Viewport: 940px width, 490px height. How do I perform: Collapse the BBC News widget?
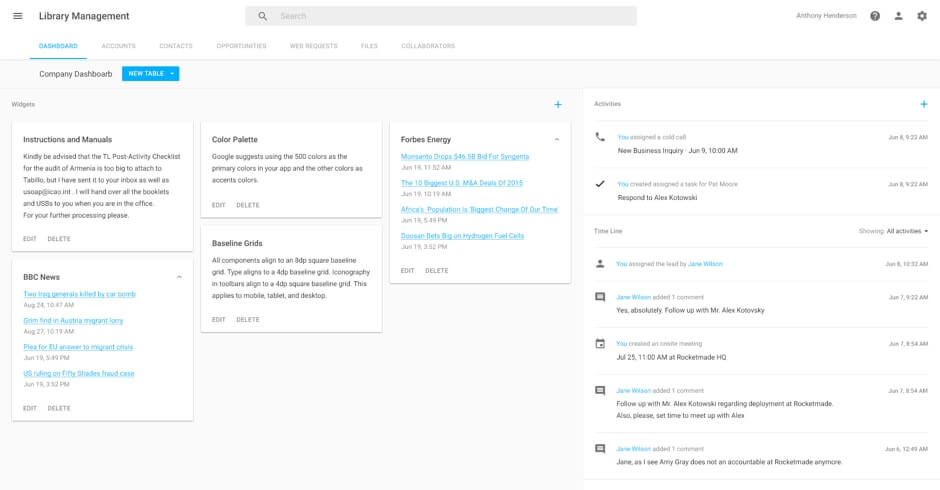(x=179, y=277)
